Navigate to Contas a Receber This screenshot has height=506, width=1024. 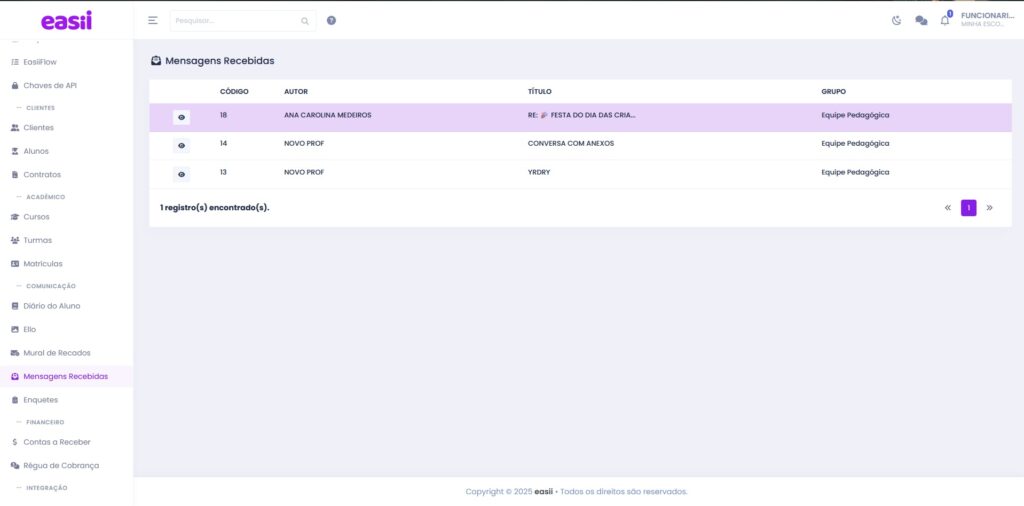click(57, 442)
